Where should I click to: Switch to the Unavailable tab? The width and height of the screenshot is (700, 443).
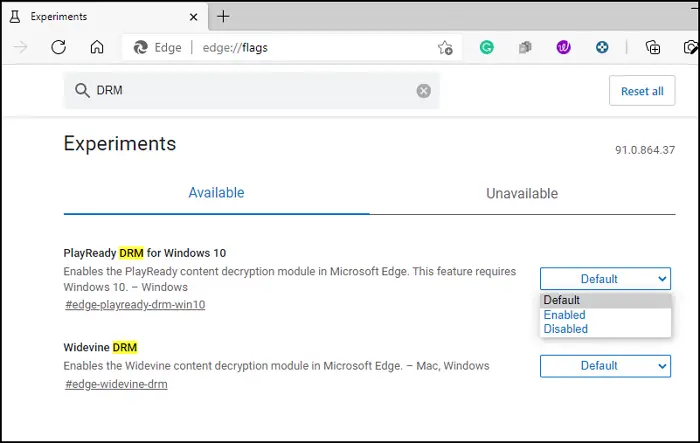click(522, 193)
